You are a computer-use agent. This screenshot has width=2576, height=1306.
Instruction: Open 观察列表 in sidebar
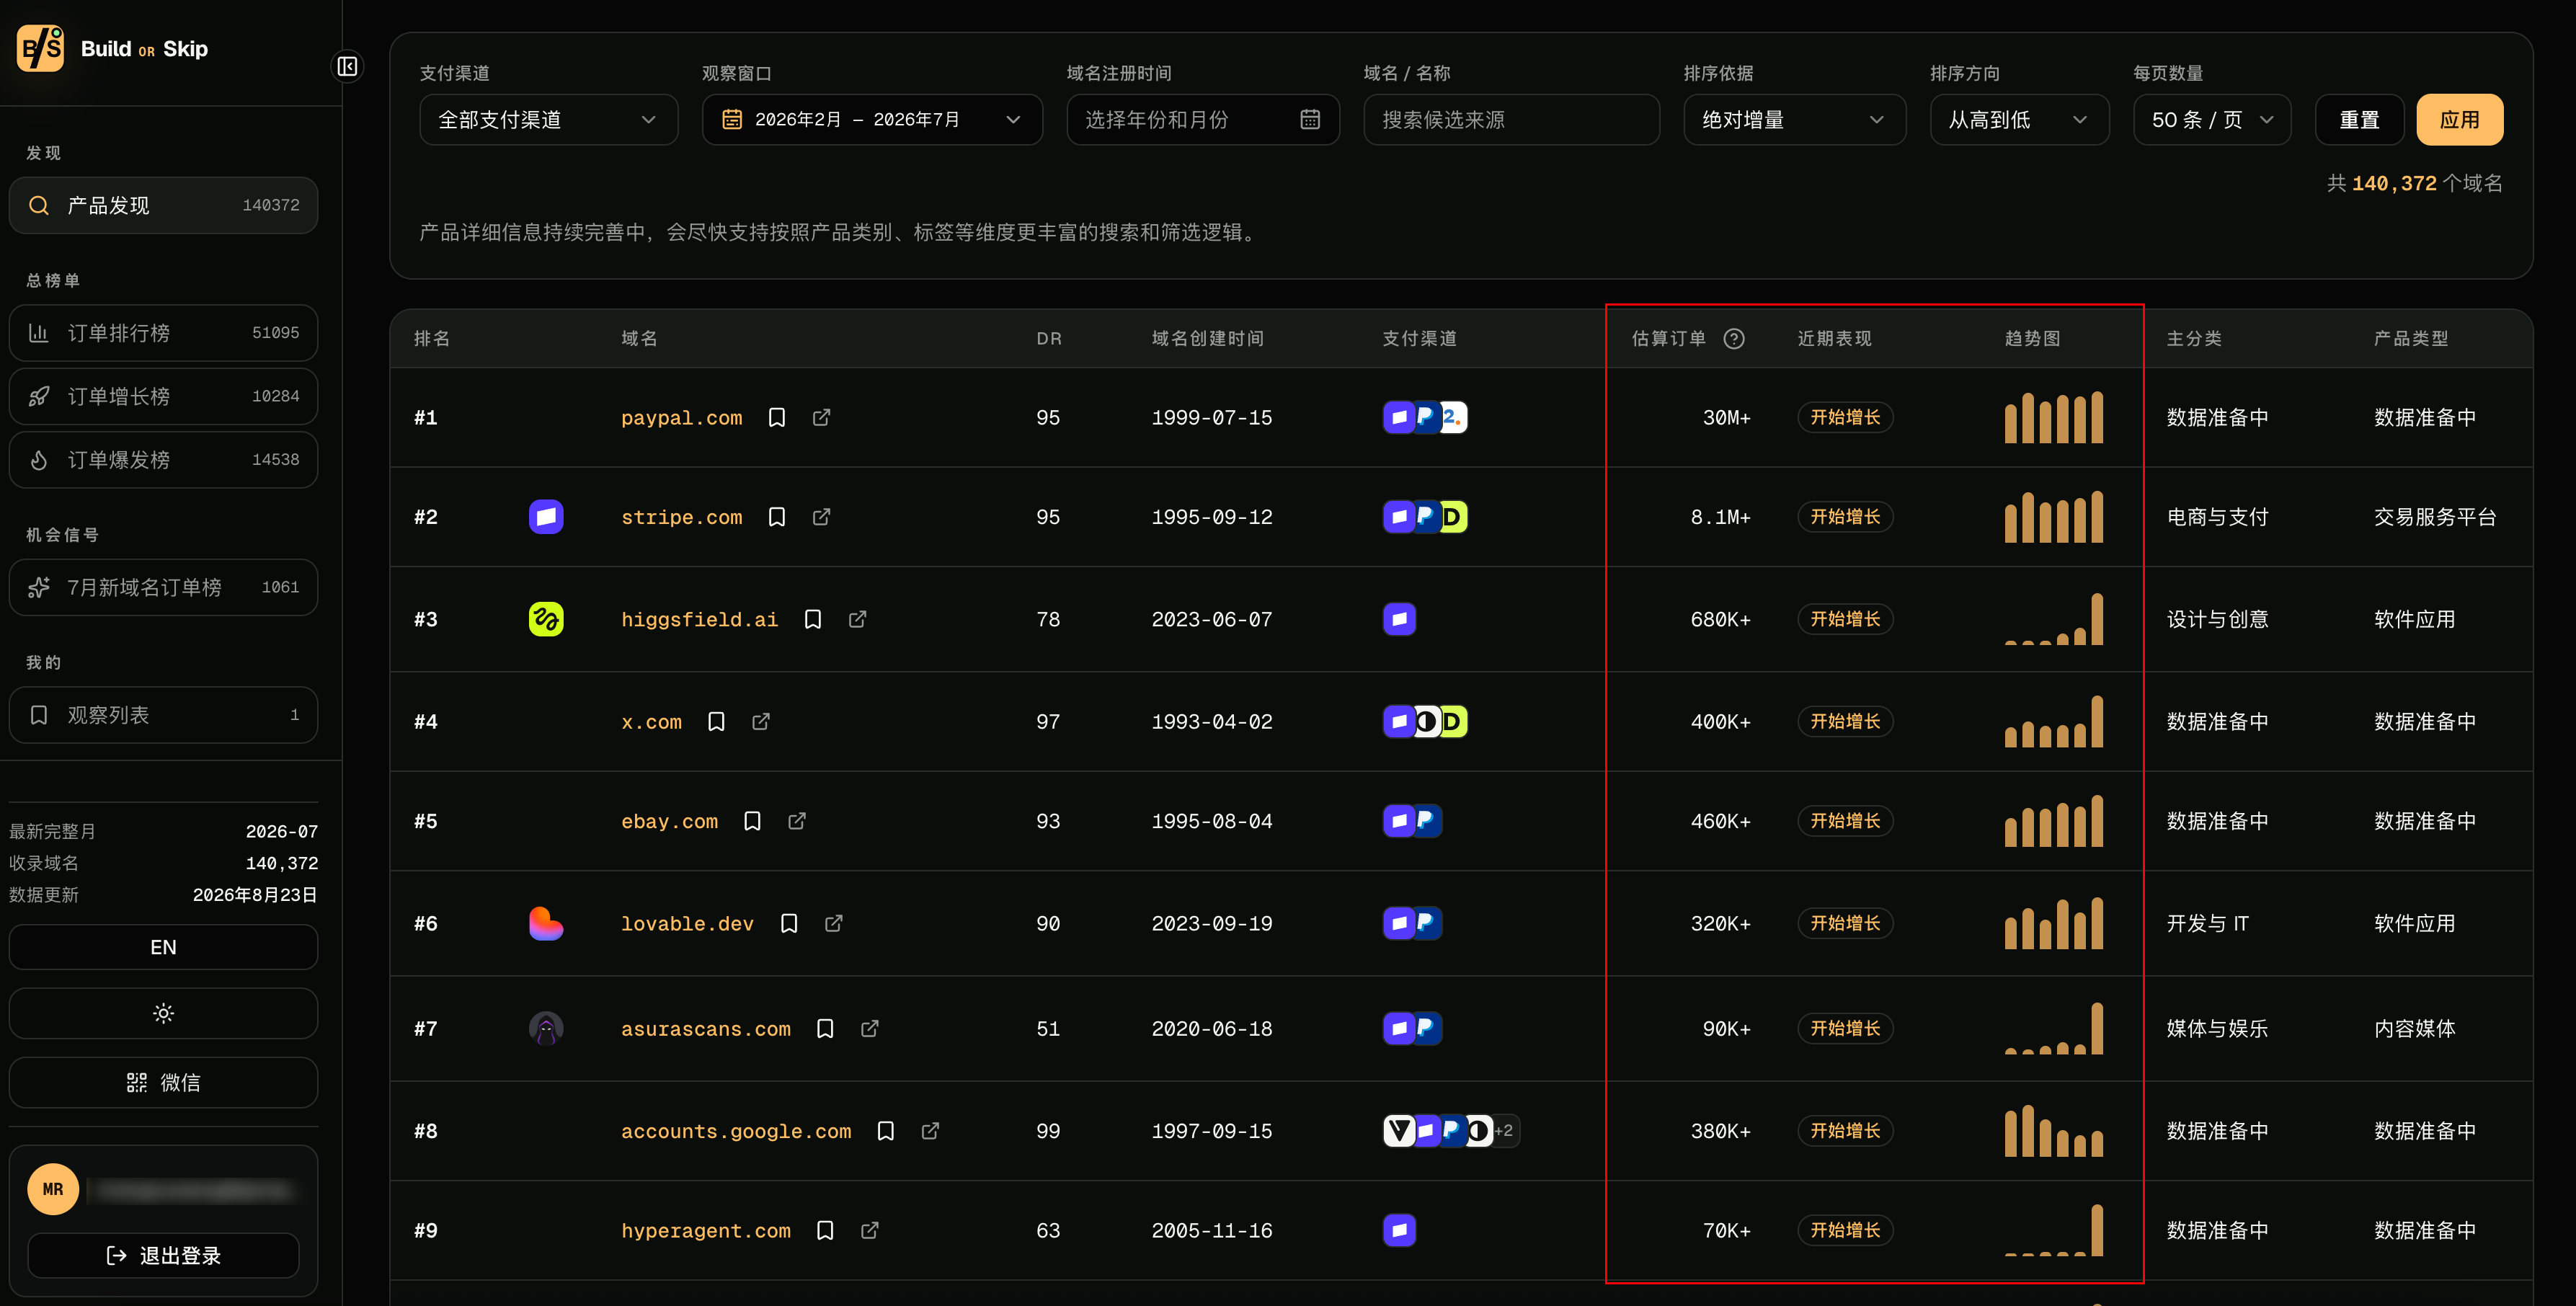pyautogui.click(x=163, y=715)
